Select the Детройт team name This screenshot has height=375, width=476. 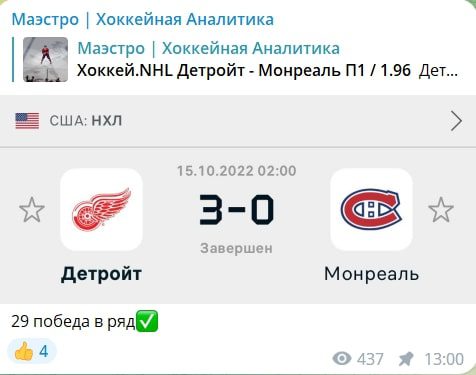[x=101, y=274]
